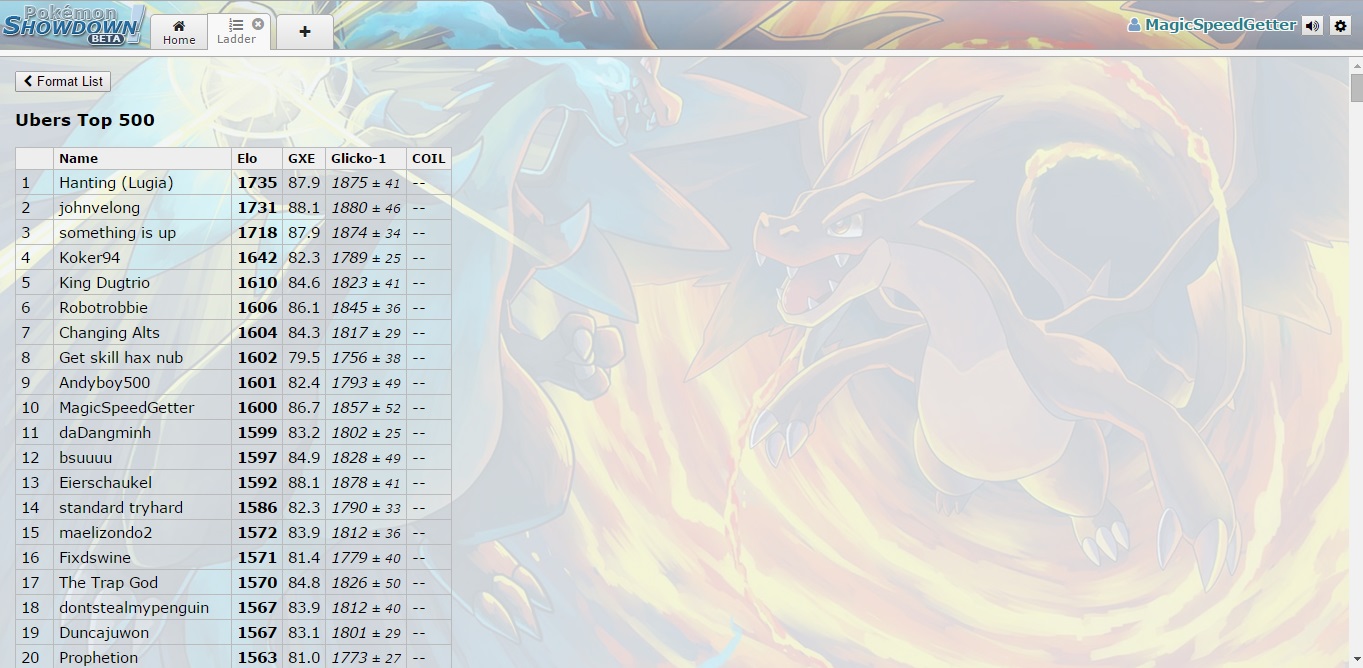1363x668 pixels.
Task: Select player something is up
Action: [117, 233]
